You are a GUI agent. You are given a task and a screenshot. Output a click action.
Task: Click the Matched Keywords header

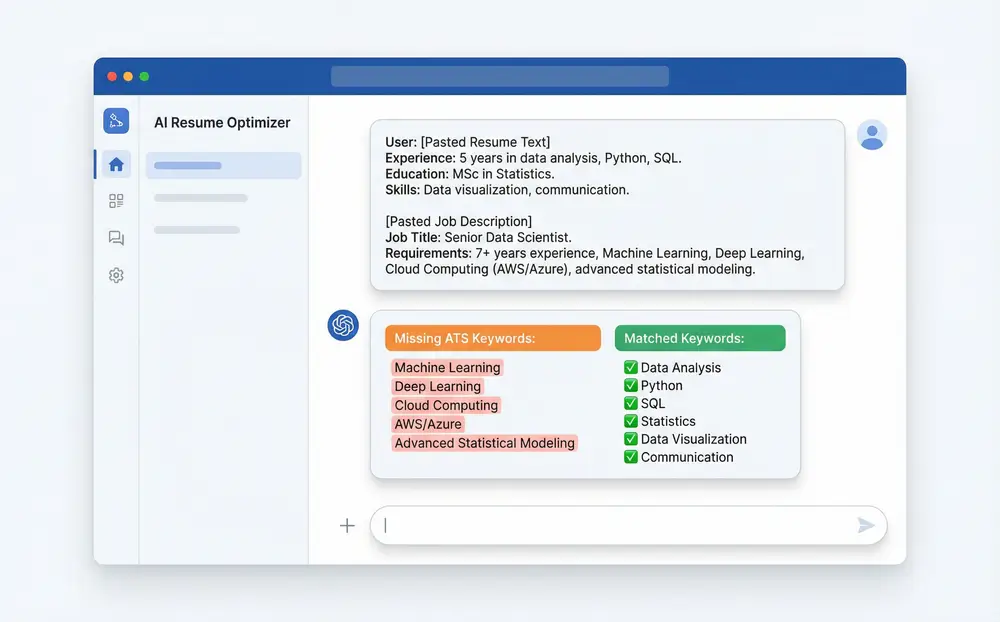(x=700, y=338)
